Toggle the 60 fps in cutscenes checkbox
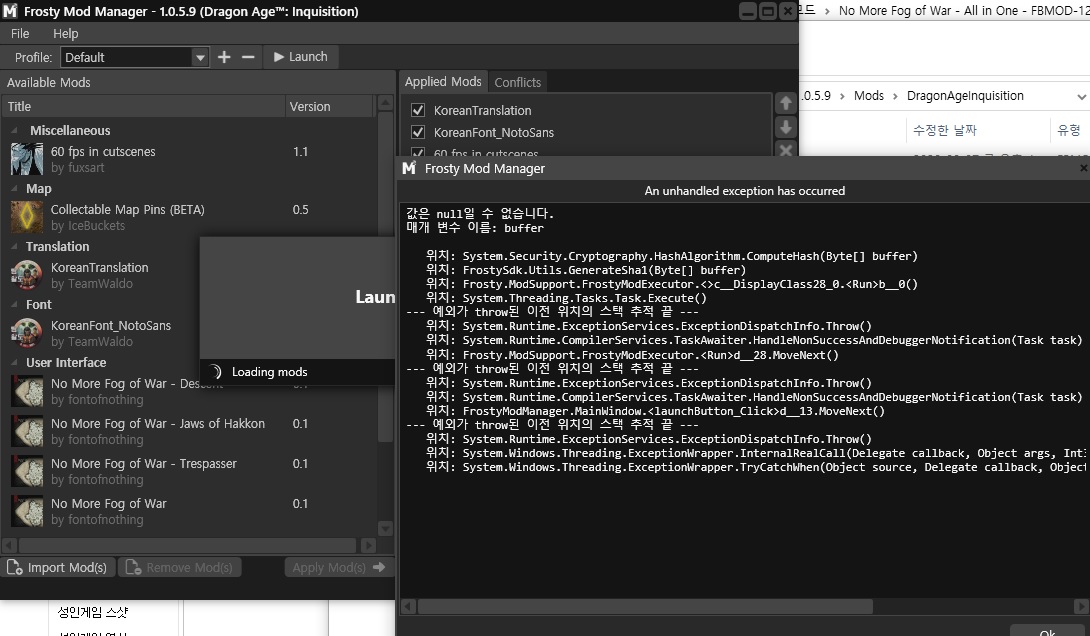 coord(418,152)
